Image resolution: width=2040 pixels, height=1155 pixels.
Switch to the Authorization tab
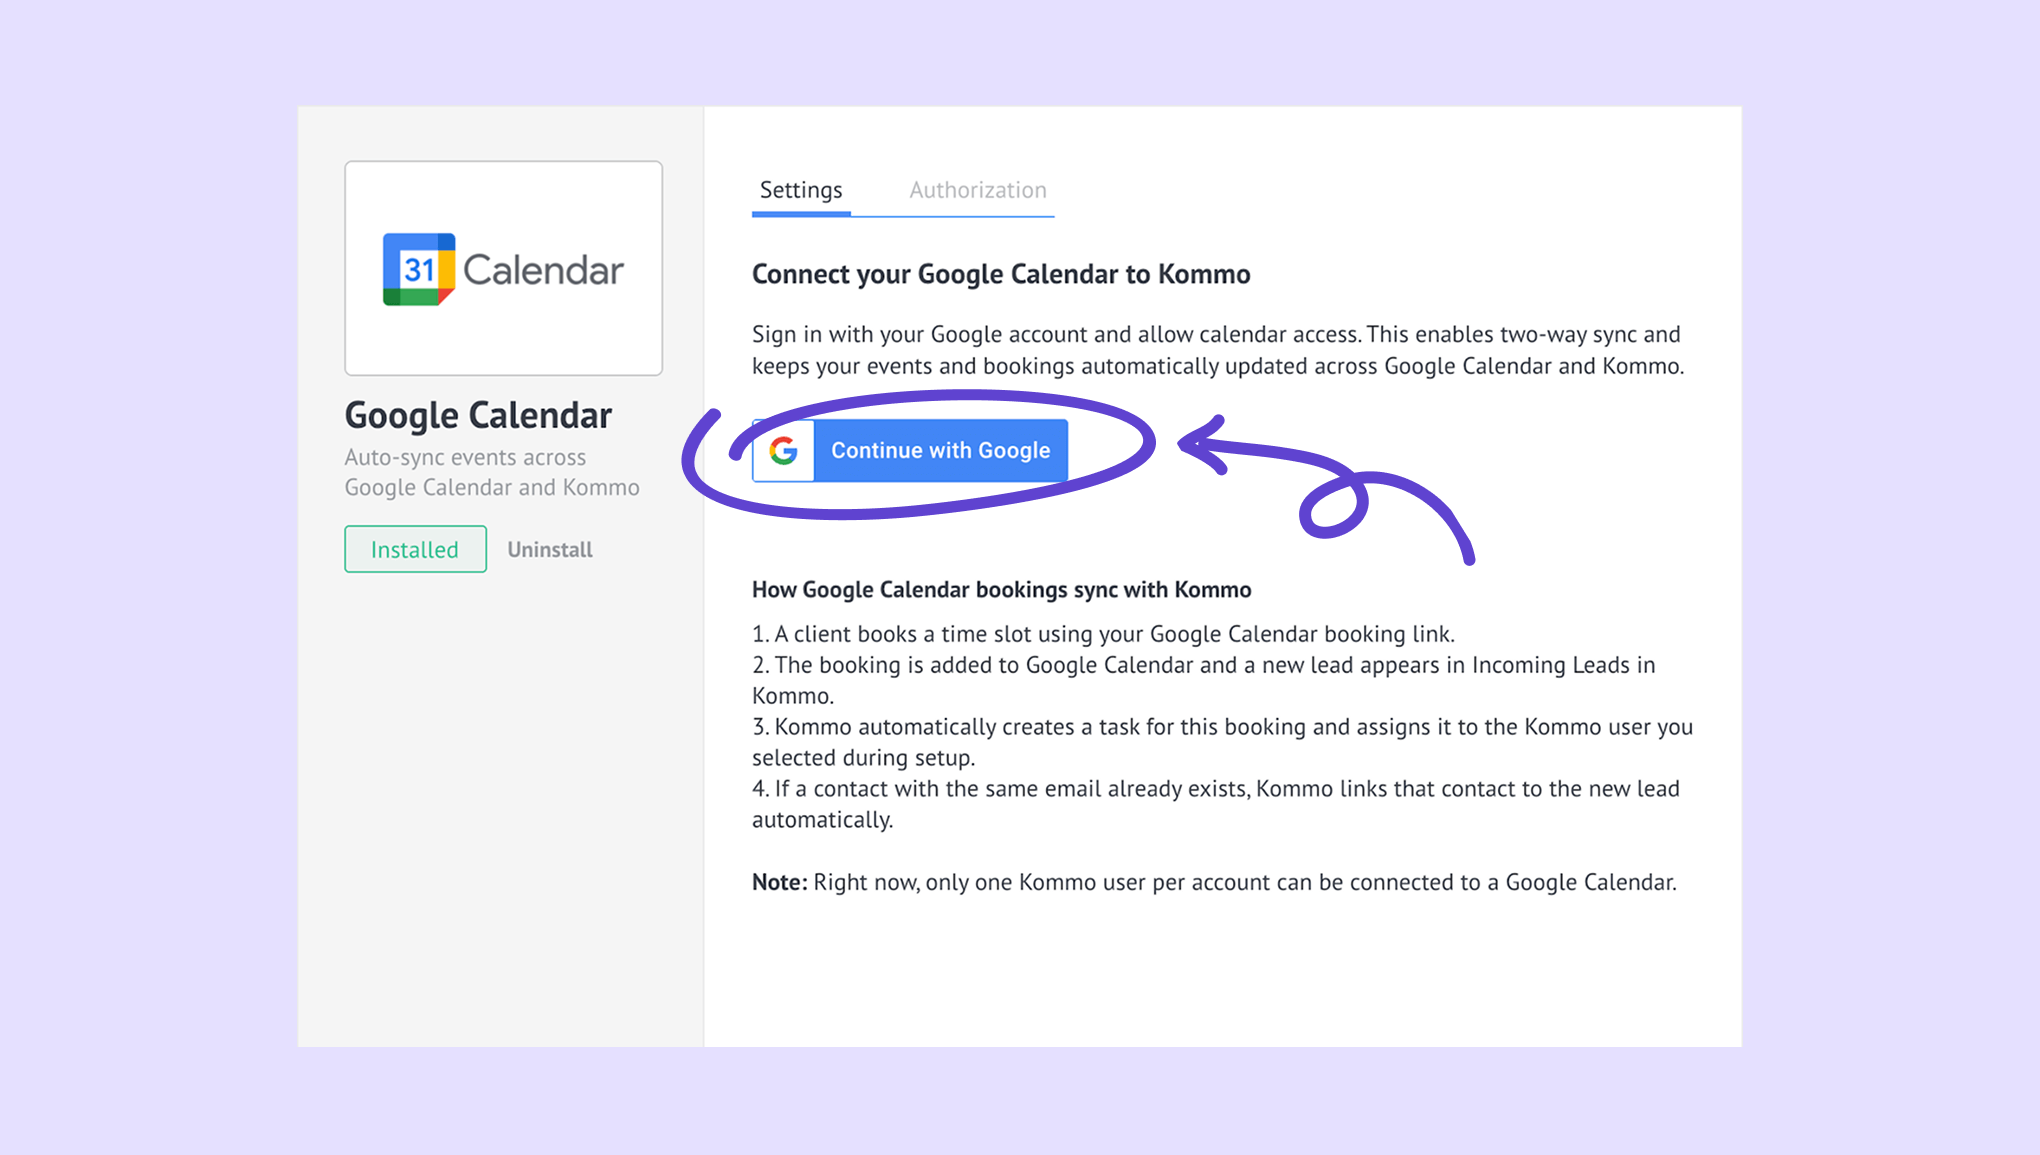pos(977,190)
